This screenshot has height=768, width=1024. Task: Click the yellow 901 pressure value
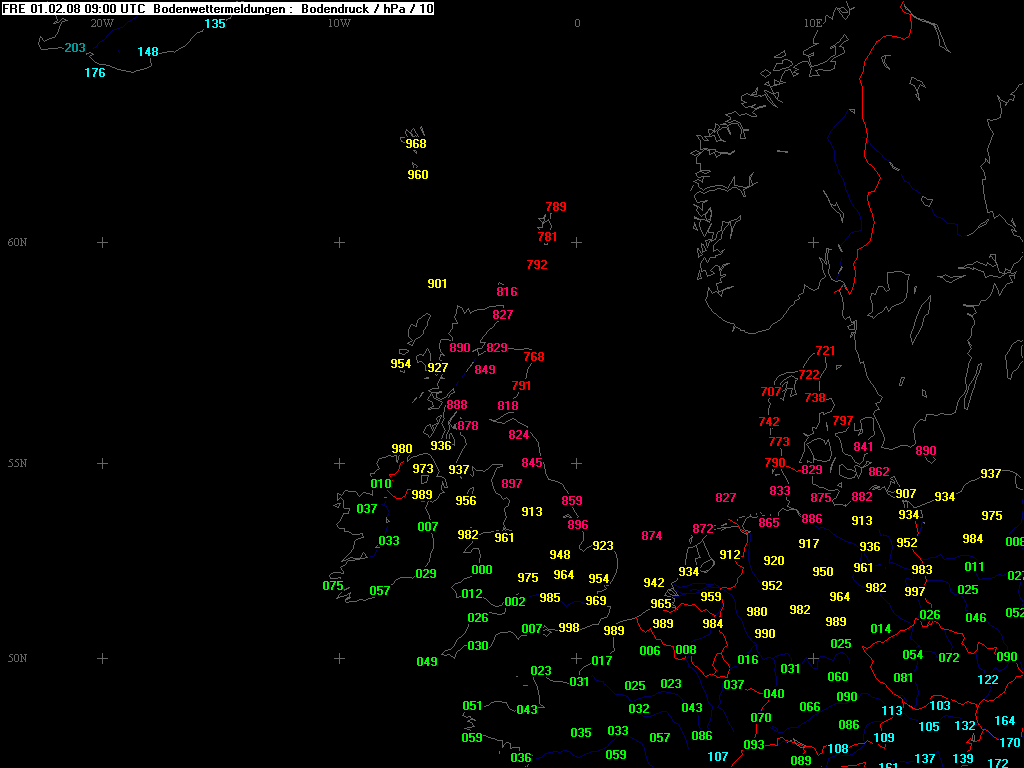437,284
